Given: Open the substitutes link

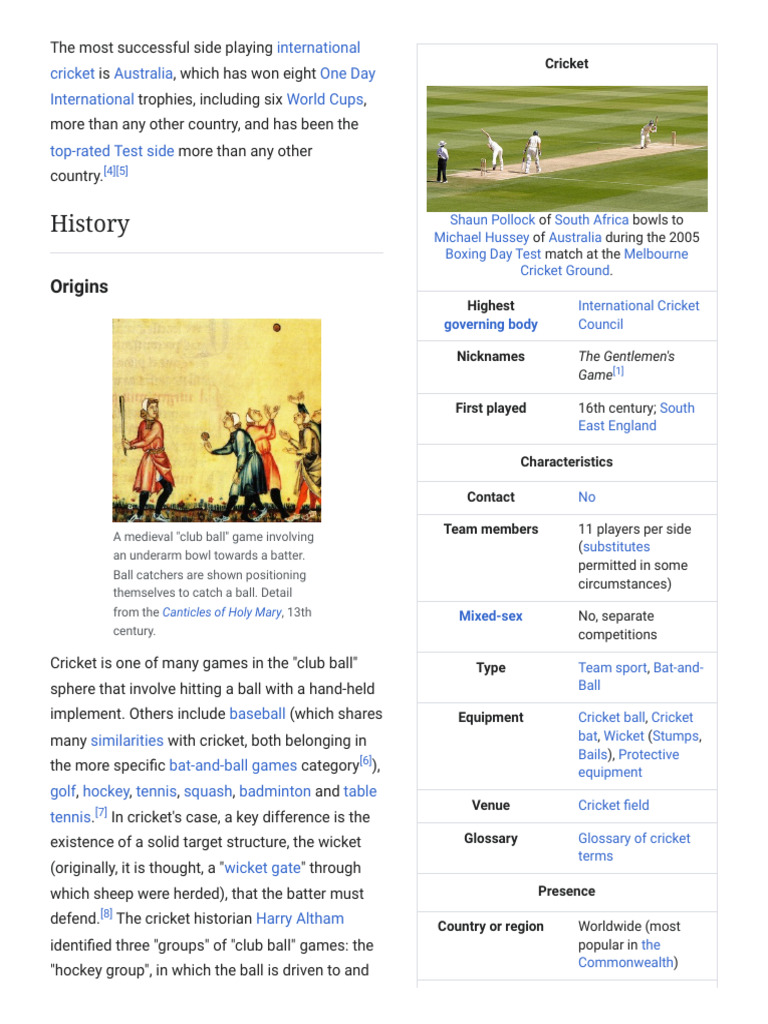Looking at the screenshot, I should (616, 547).
